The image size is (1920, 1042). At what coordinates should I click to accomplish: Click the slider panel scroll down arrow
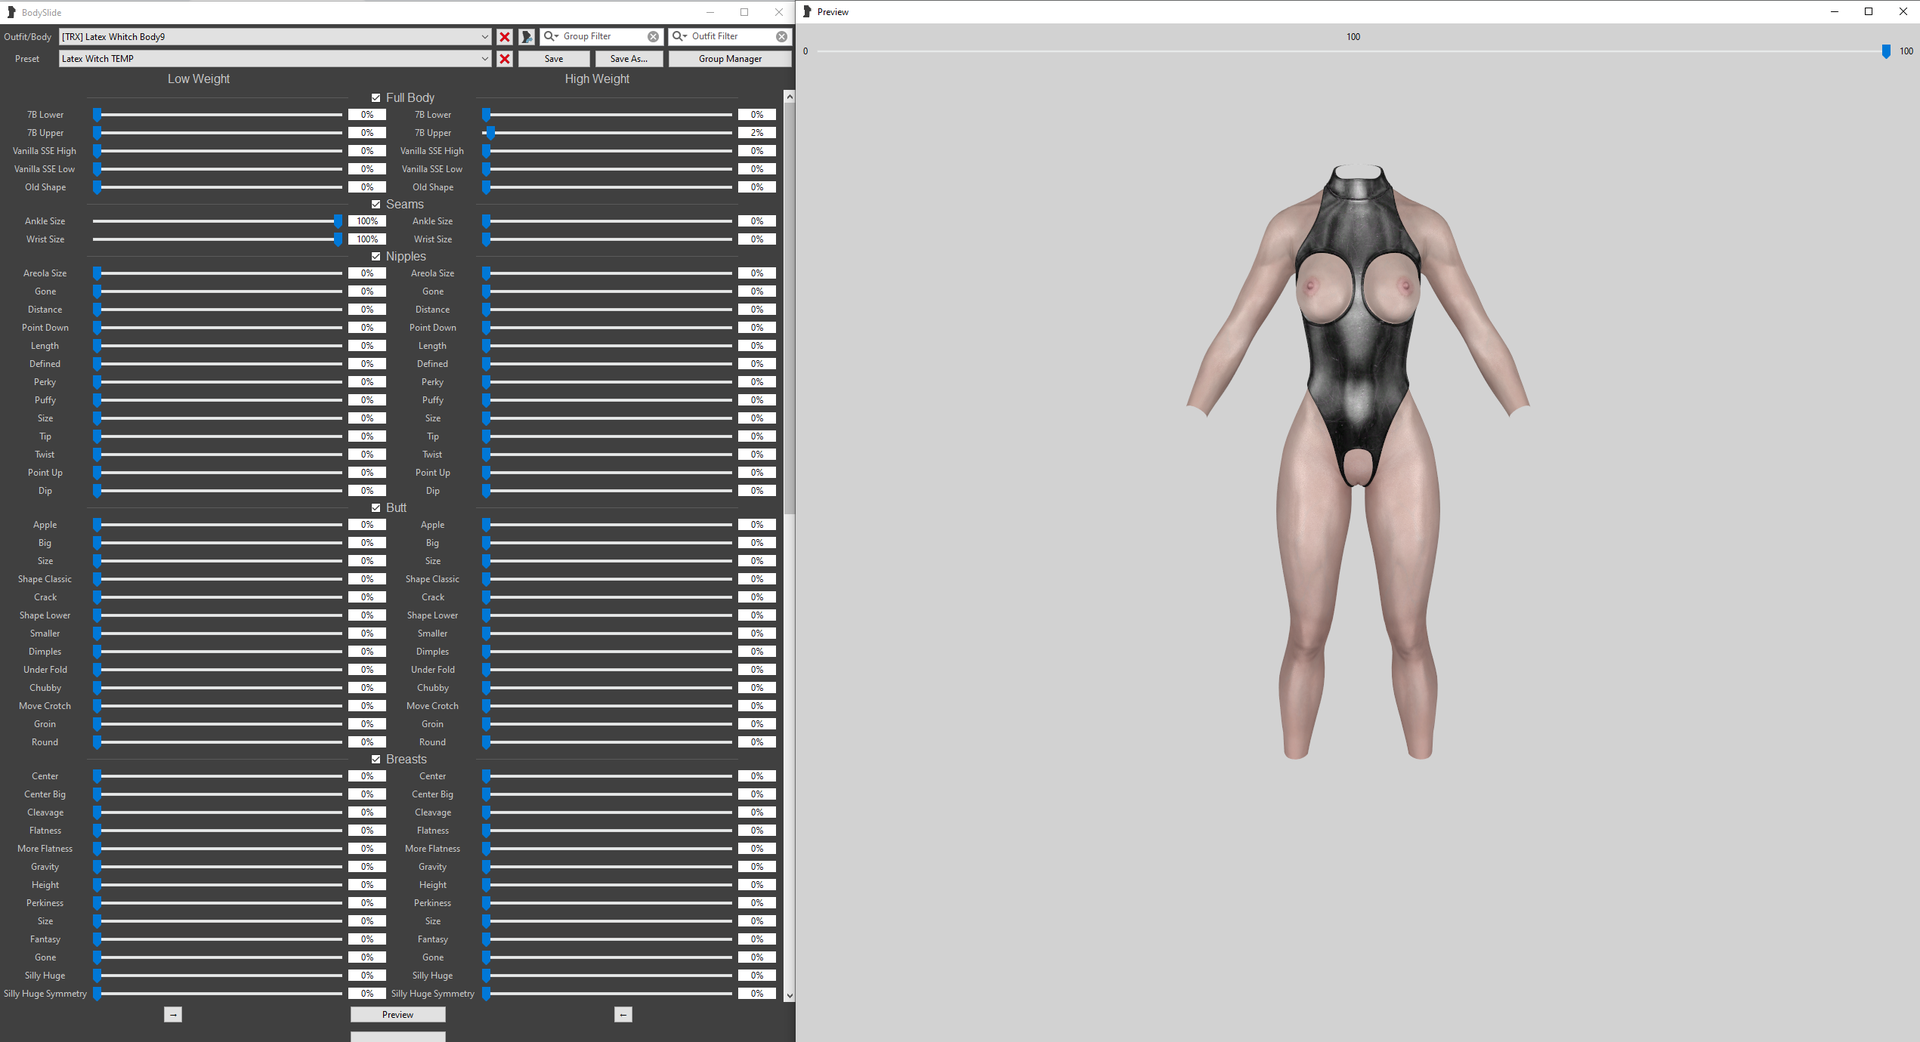pyautogui.click(x=789, y=996)
